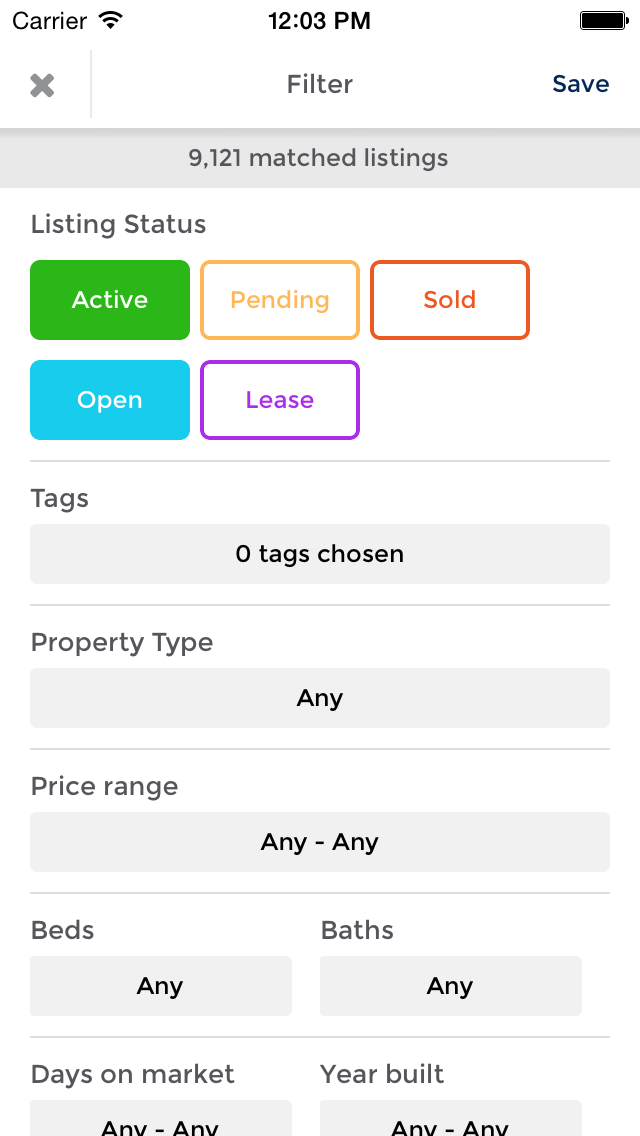Tap the 12:03 PM clock display

pyautogui.click(x=320, y=18)
